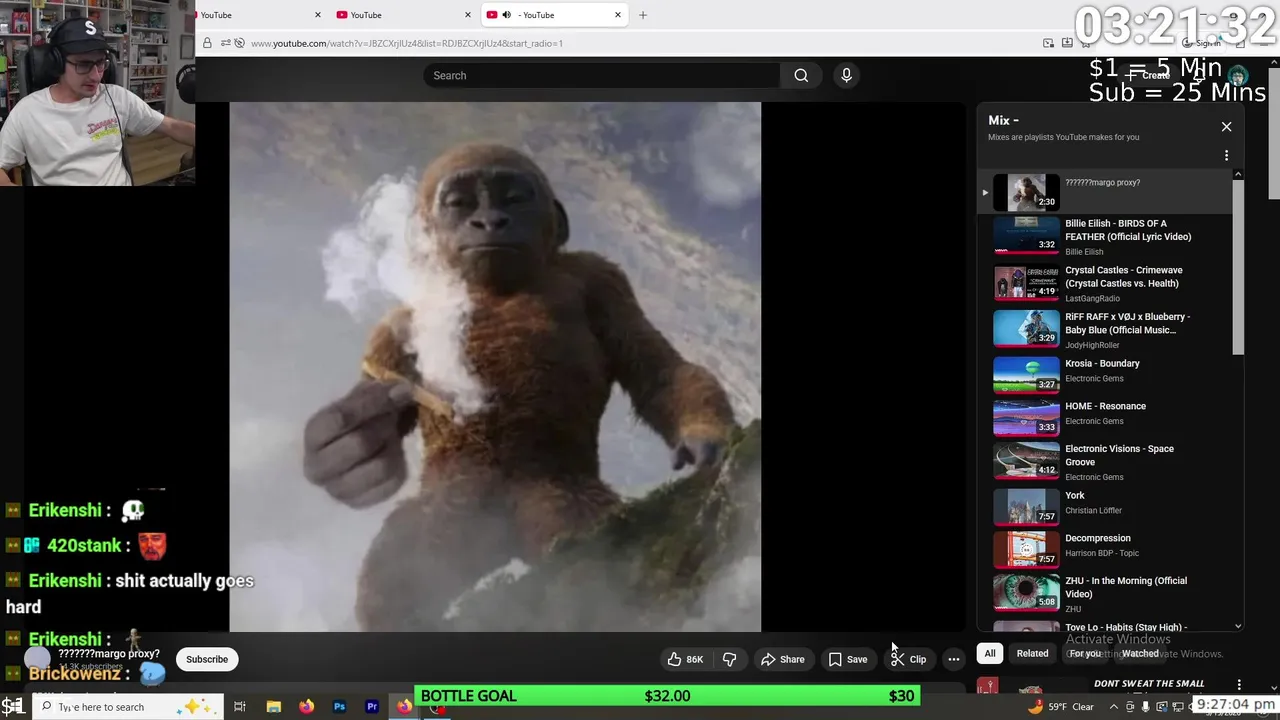Click the install/download icon in address bar
The width and height of the screenshot is (1280, 720).
[1067, 43]
